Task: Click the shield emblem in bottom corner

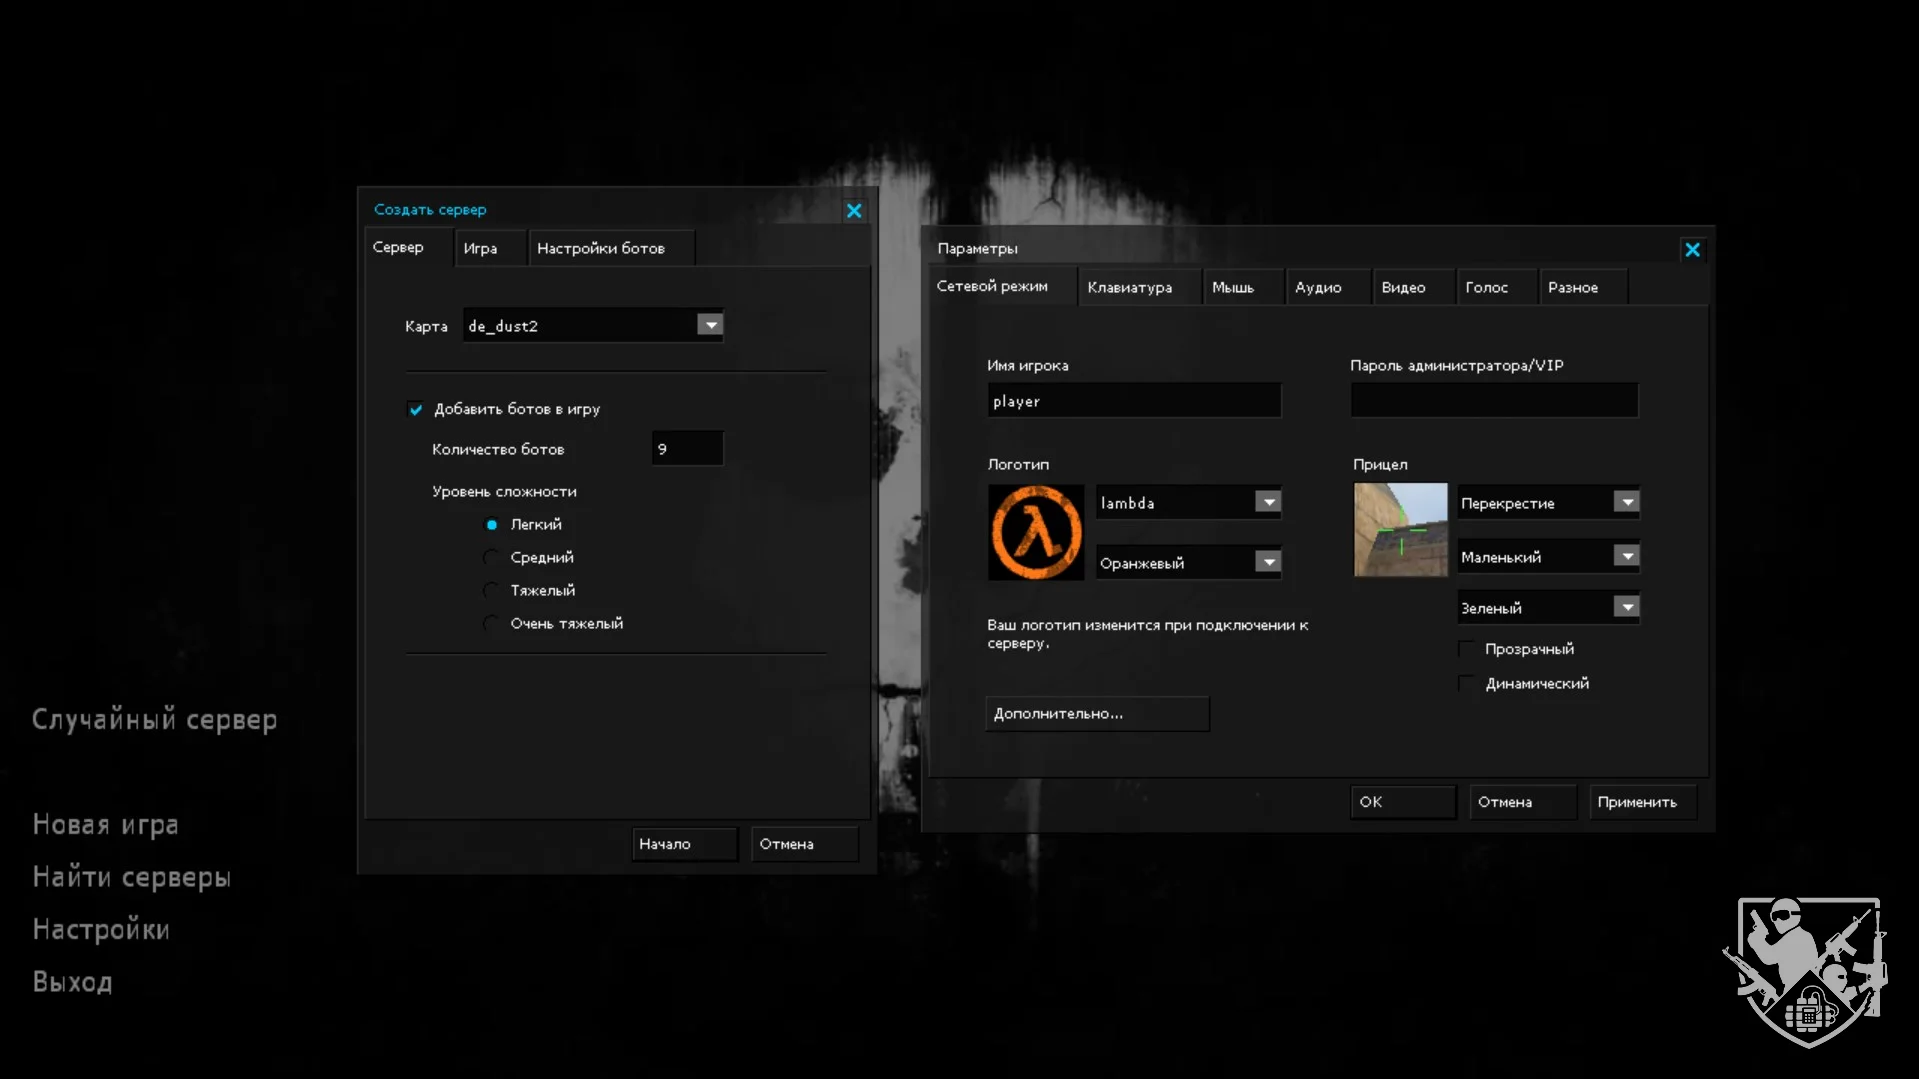Action: coord(1806,971)
